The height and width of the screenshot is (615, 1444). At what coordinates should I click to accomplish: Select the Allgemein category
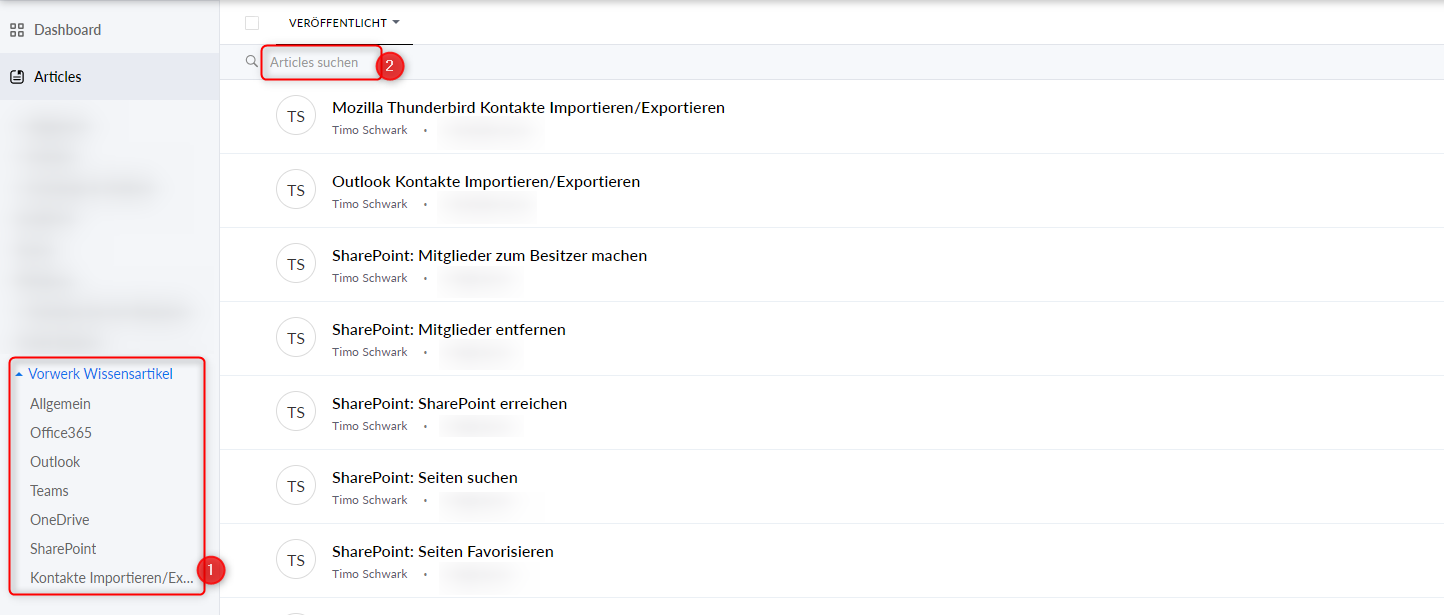point(60,404)
